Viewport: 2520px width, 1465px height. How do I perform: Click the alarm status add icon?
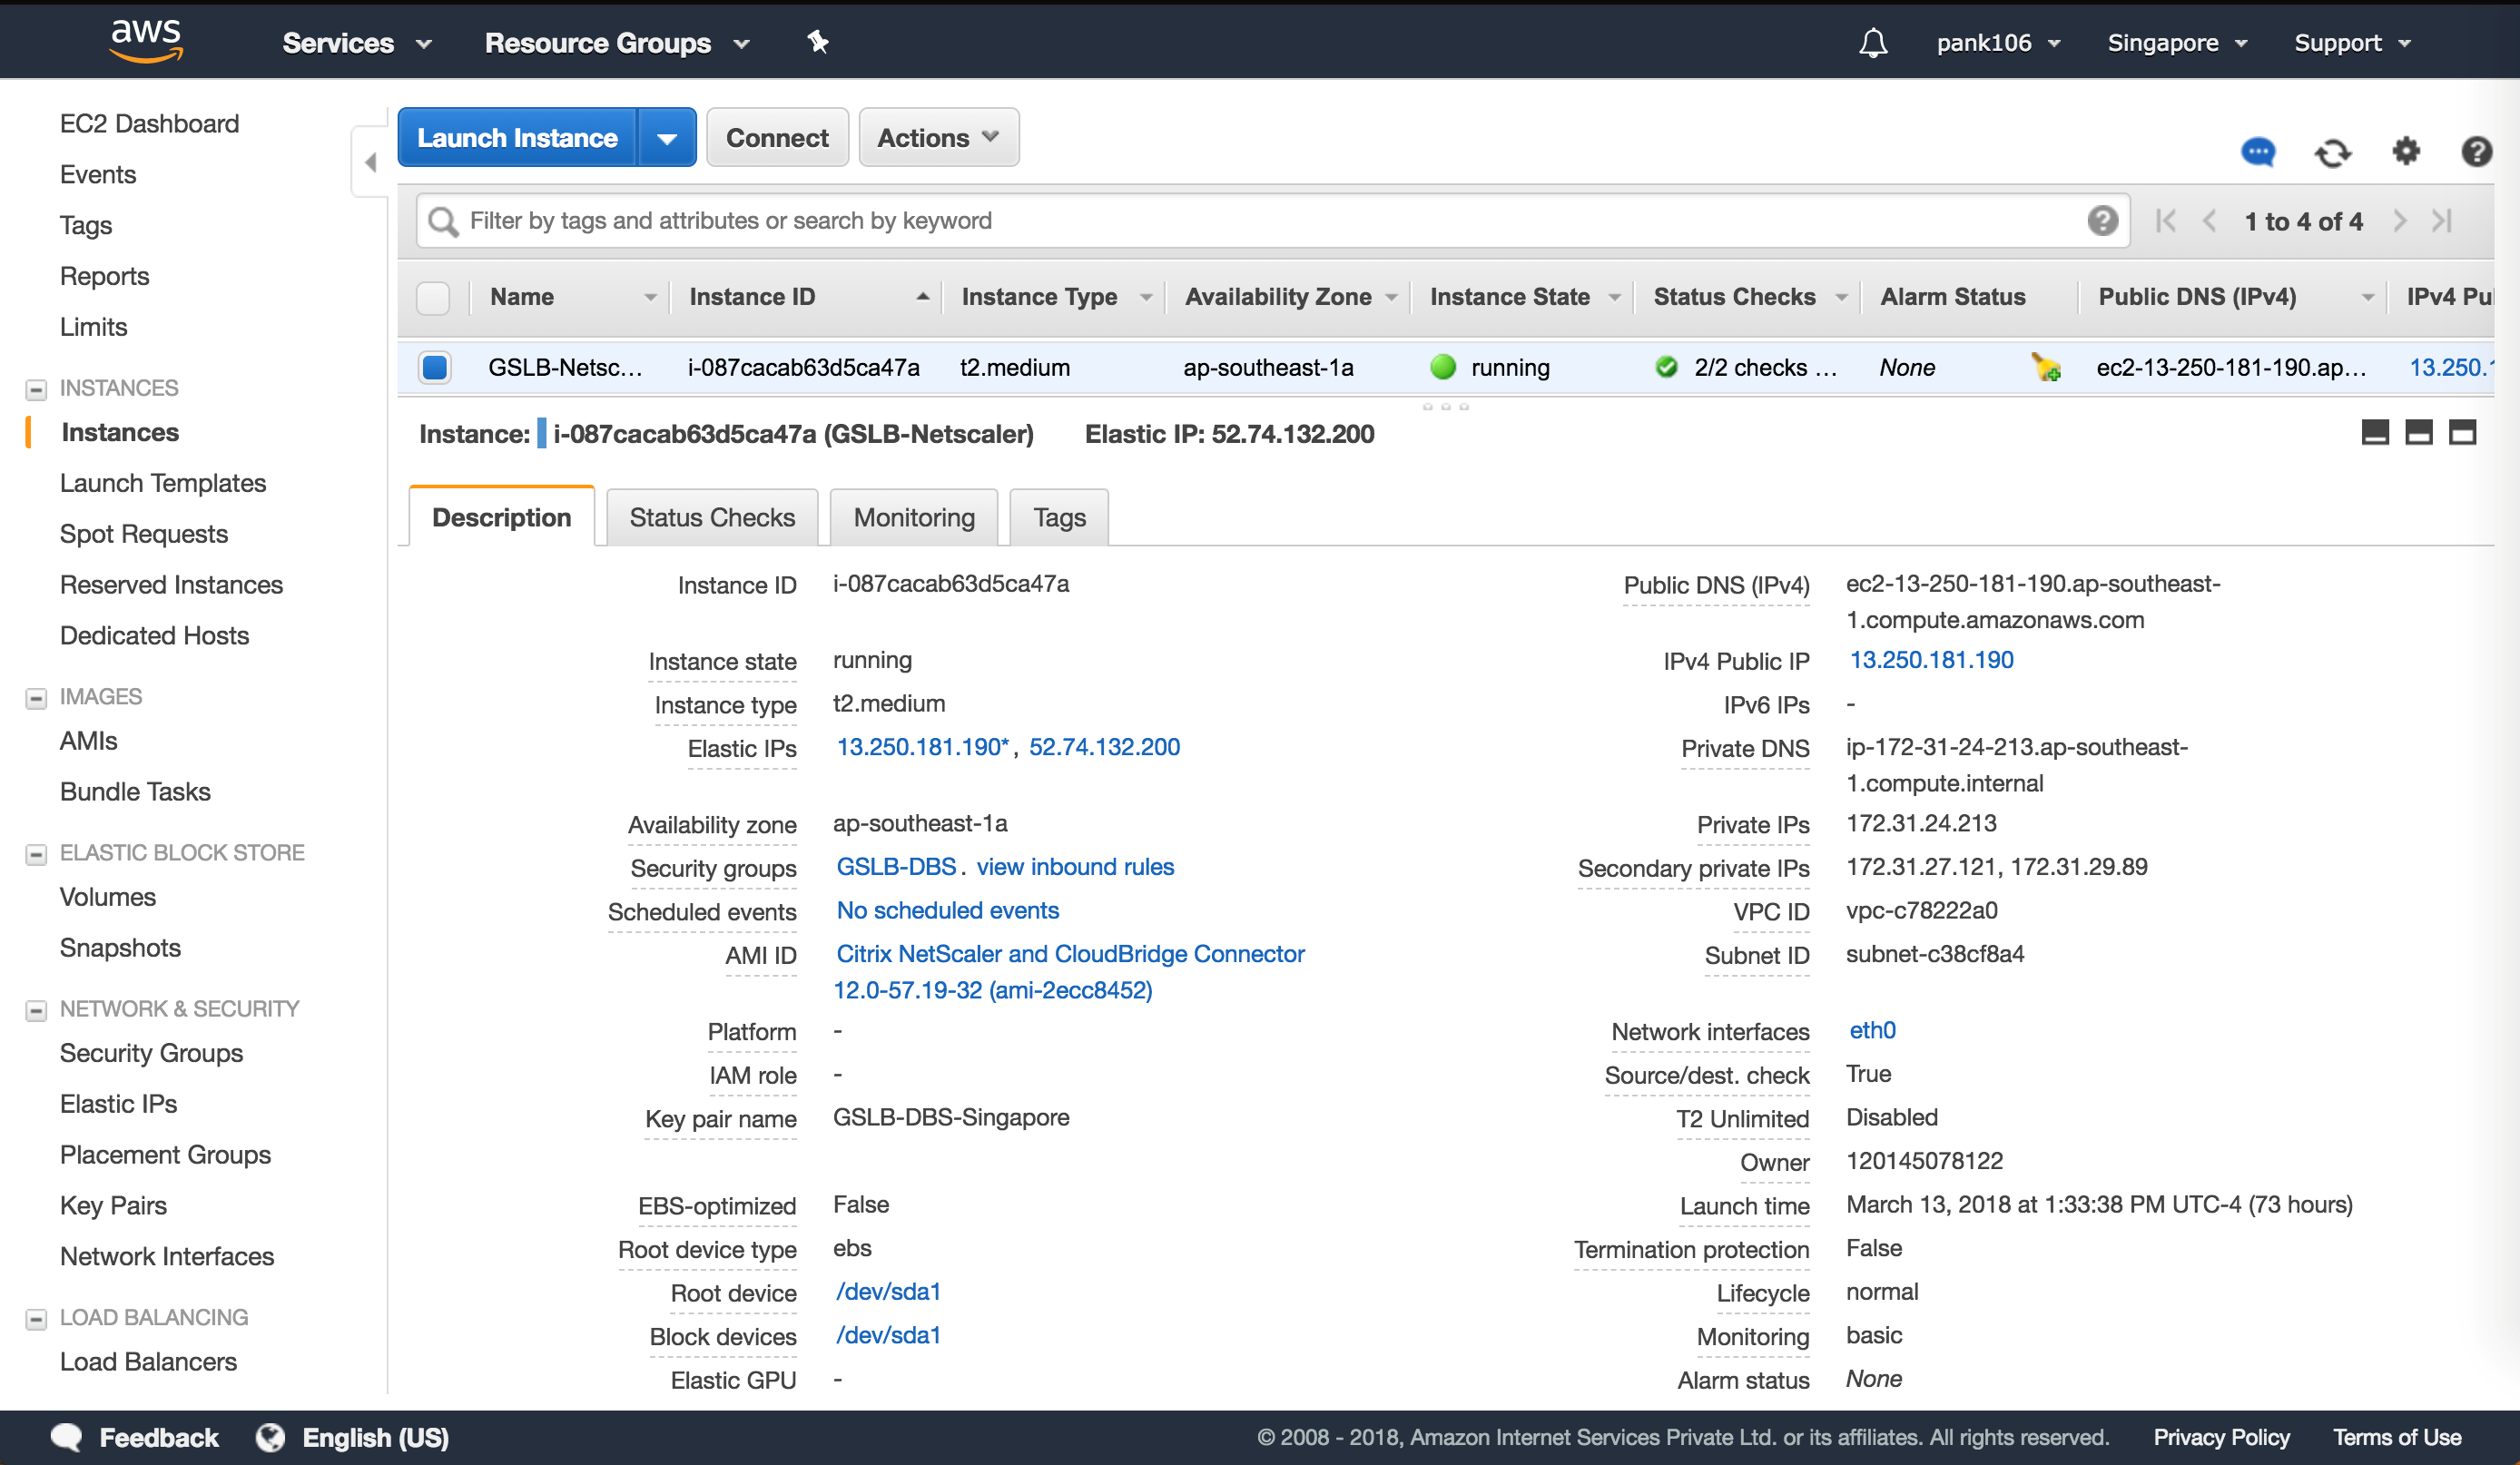coord(2045,368)
